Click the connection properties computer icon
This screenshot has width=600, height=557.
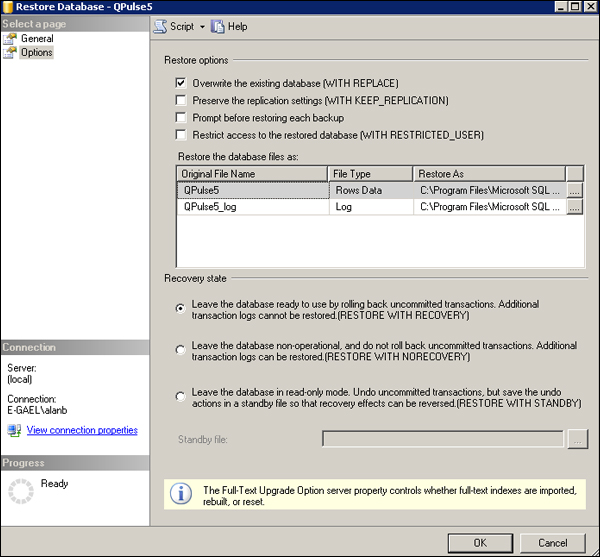[14, 430]
